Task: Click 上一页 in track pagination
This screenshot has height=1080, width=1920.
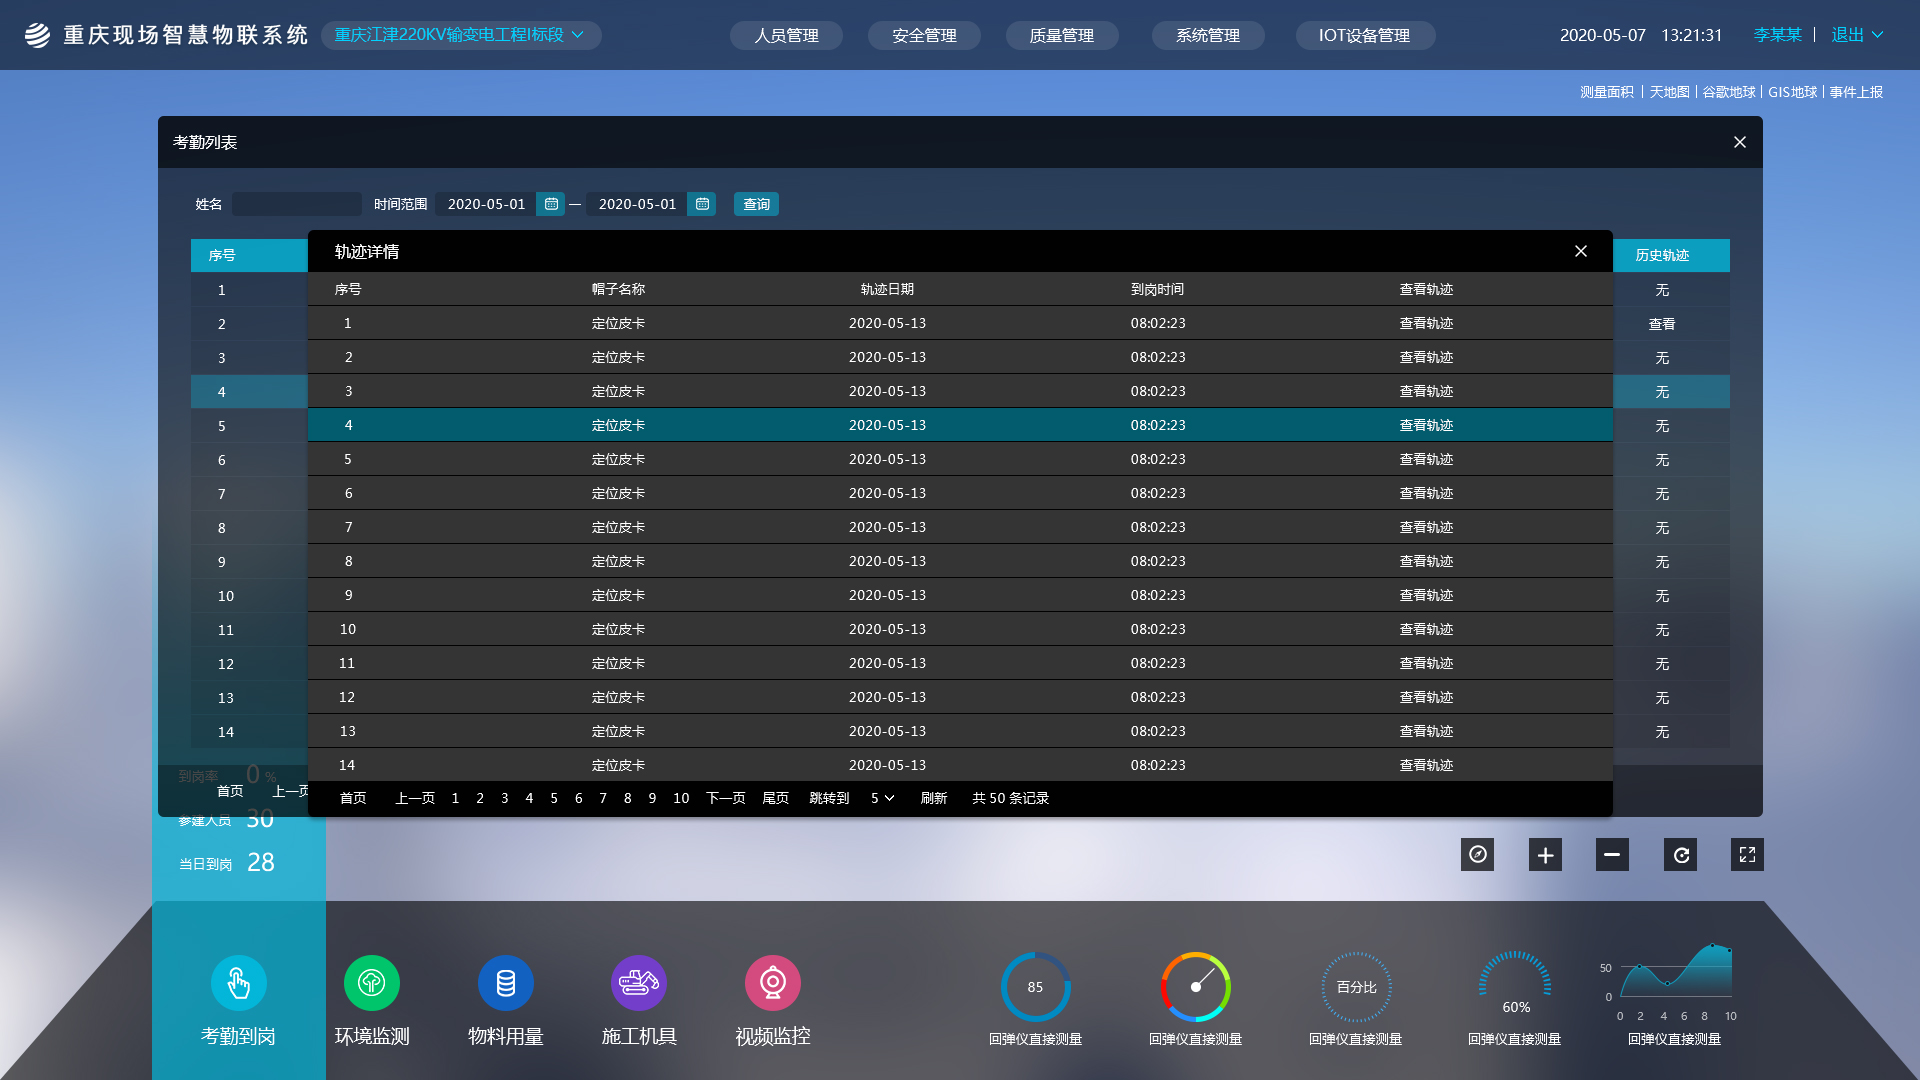Action: pos(415,798)
